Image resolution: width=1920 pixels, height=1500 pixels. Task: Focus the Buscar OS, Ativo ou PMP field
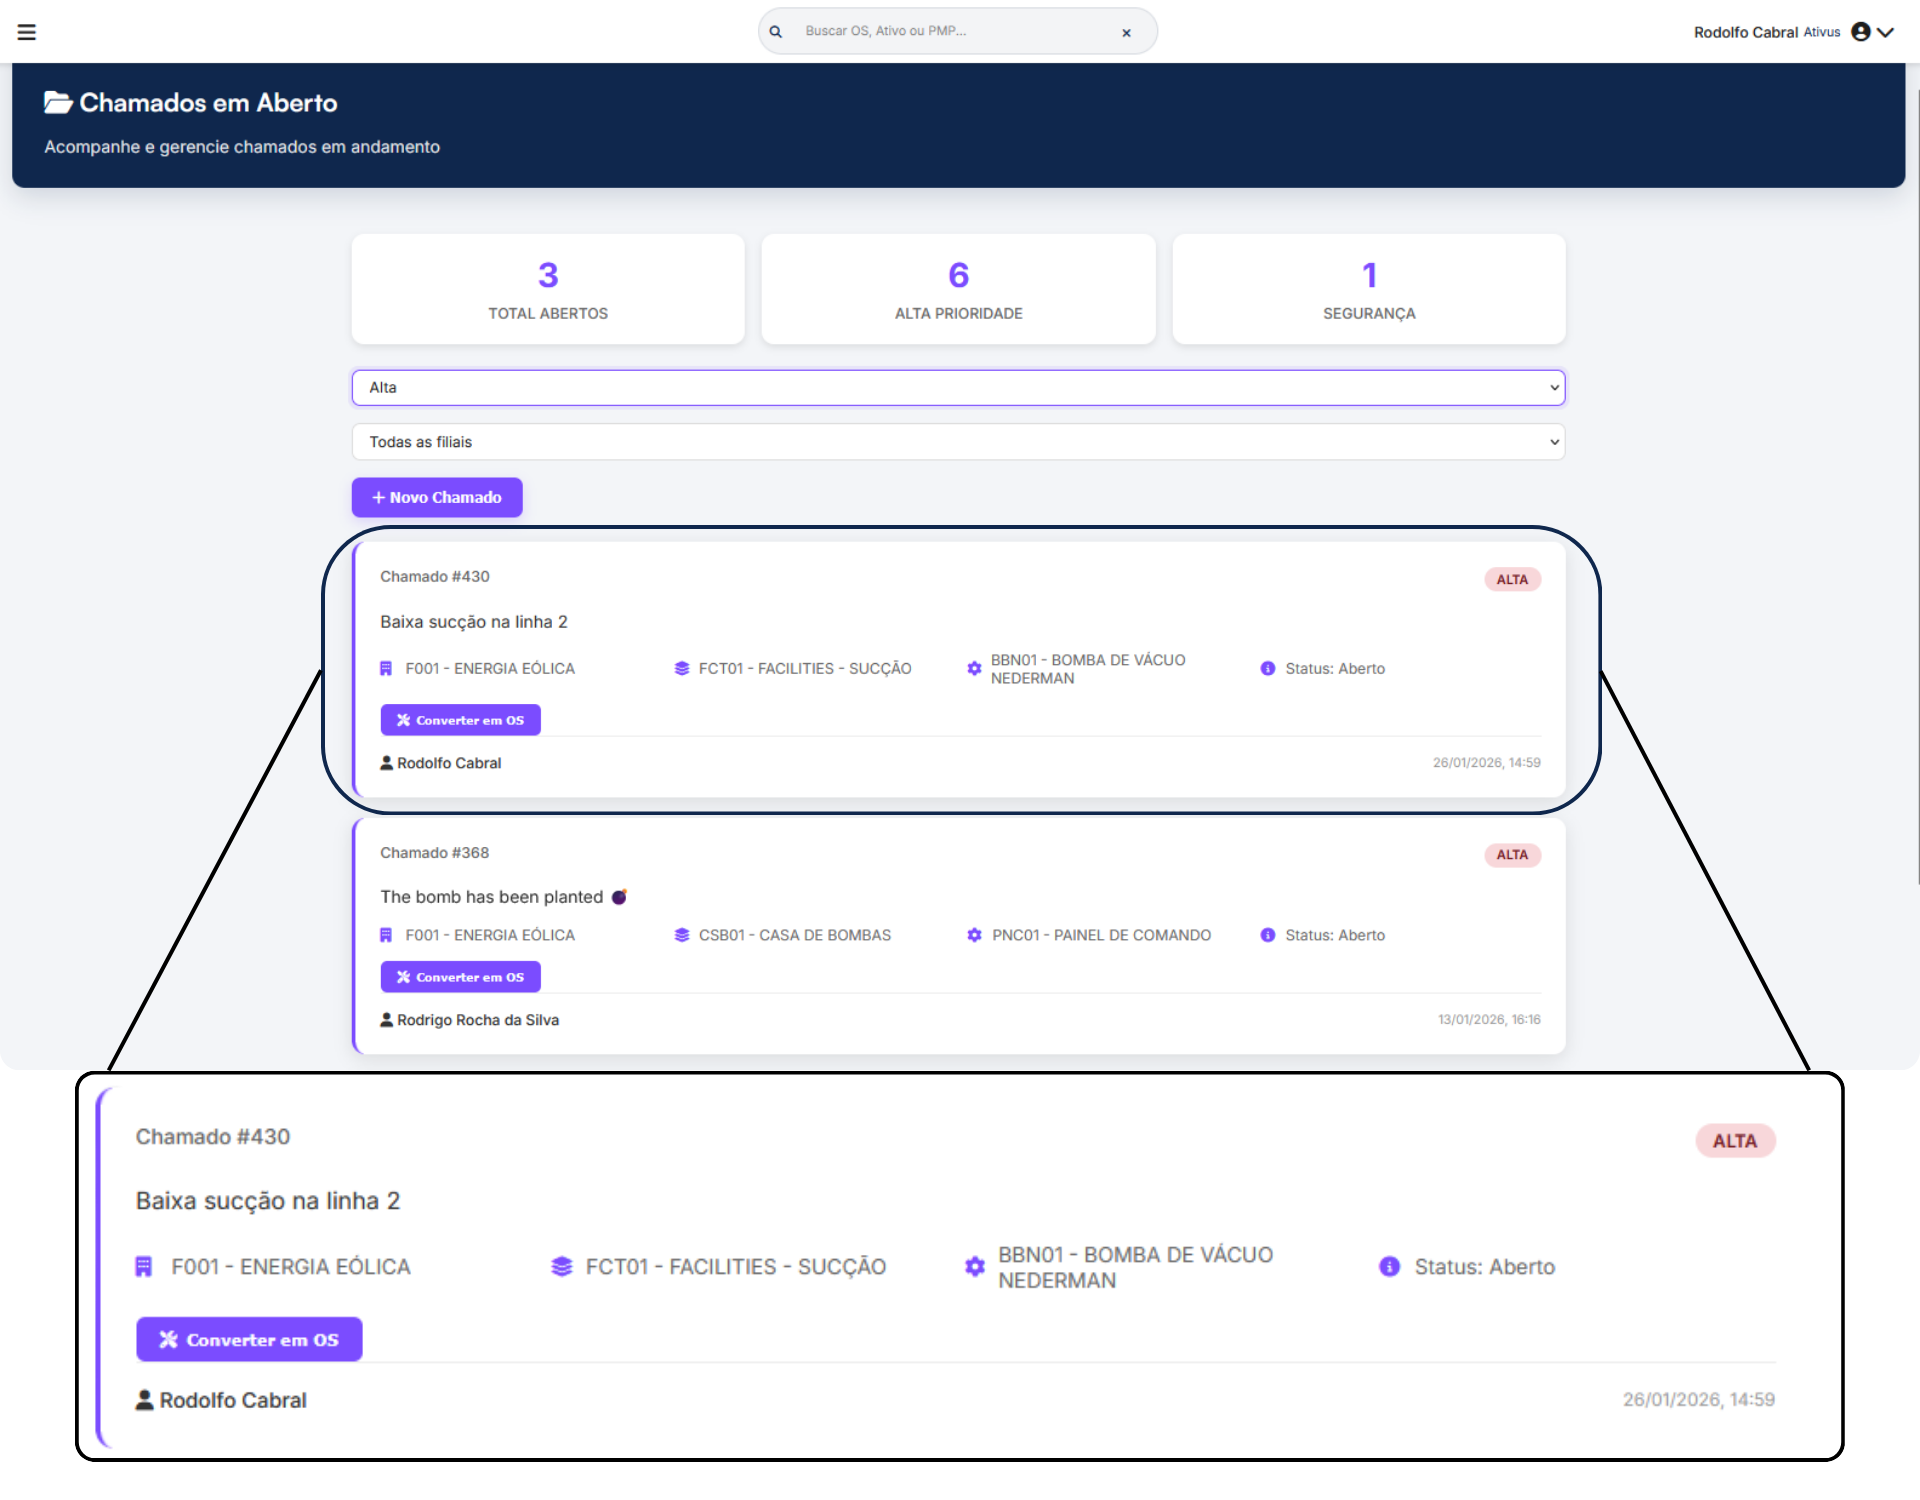[950, 32]
